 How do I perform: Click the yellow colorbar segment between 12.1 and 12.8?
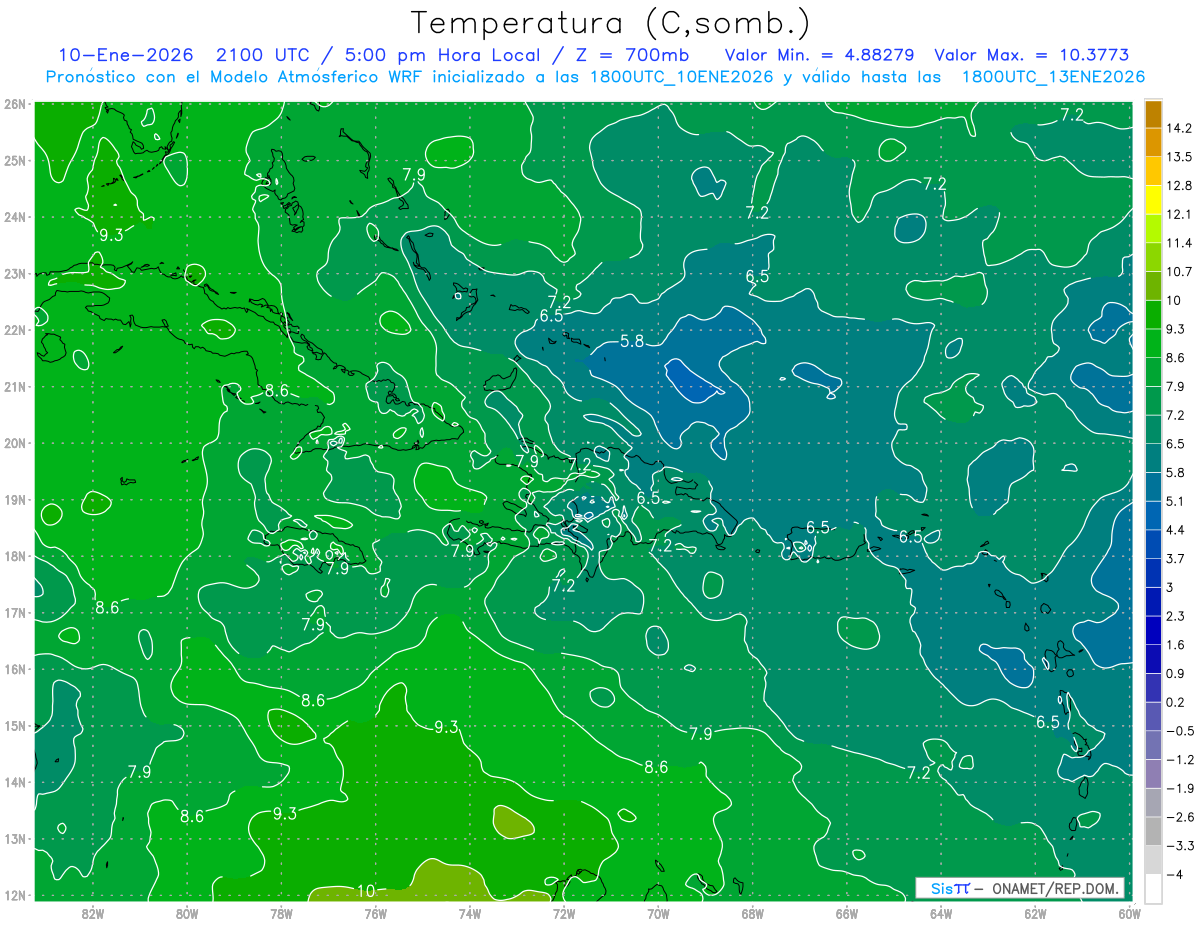pyautogui.click(x=1153, y=200)
